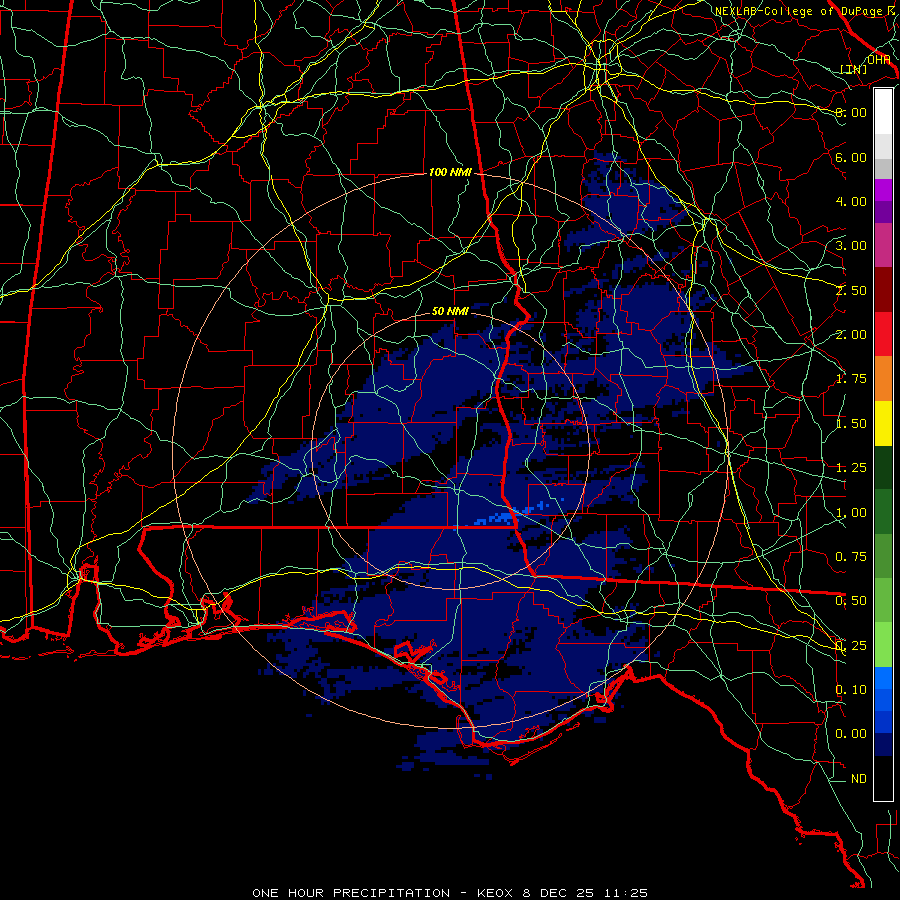Image resolution: width=900 pixels, height=900 pixels.
Task: Select the navy swatch below 0.00
Action: click(x=883, y=745)
